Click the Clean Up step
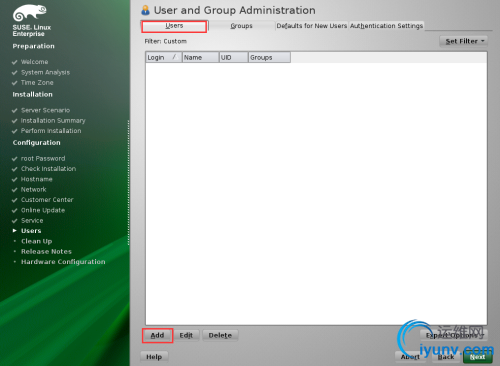 (37, 241)
